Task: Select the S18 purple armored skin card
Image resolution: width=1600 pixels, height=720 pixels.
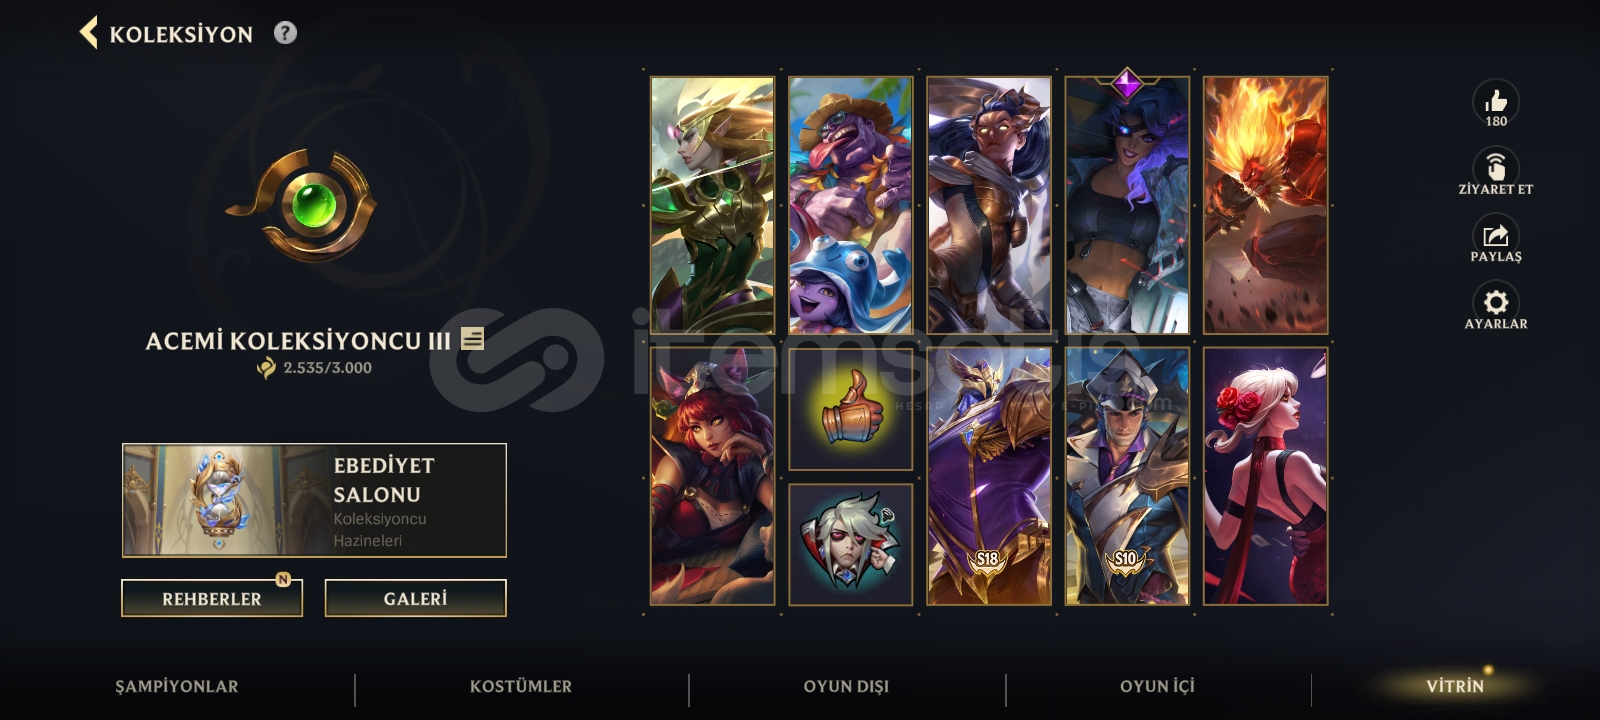Action: (989, 477)
